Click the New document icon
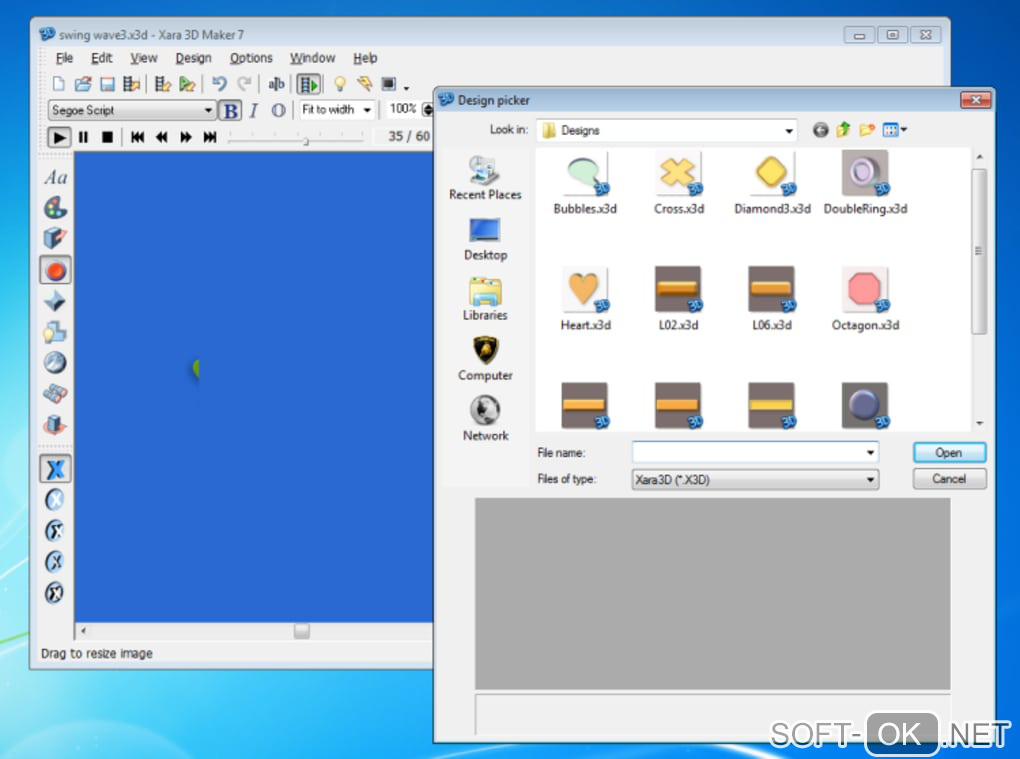This screenshot has width=1020, height=759. pyautogui.click(x=59, y=84)
